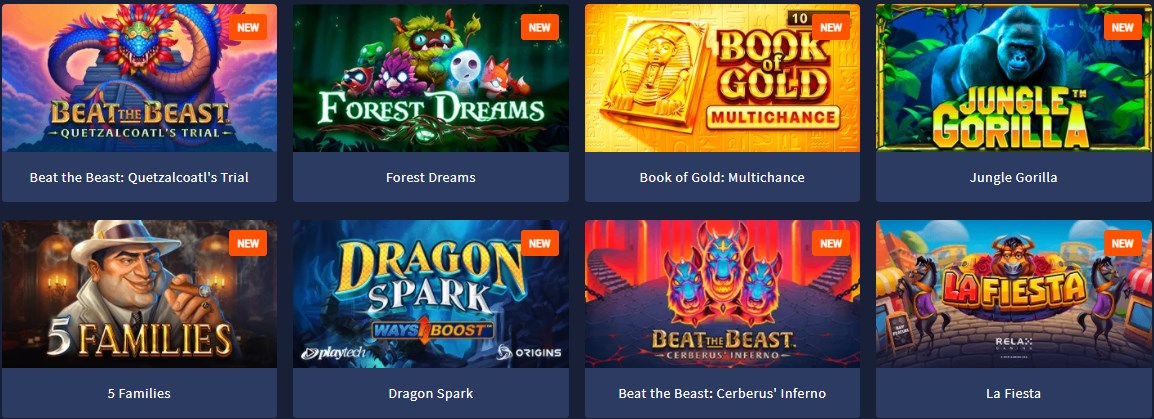
Task: Open the 5 Families gangster thumbnail
Action: tap(139, 294)
